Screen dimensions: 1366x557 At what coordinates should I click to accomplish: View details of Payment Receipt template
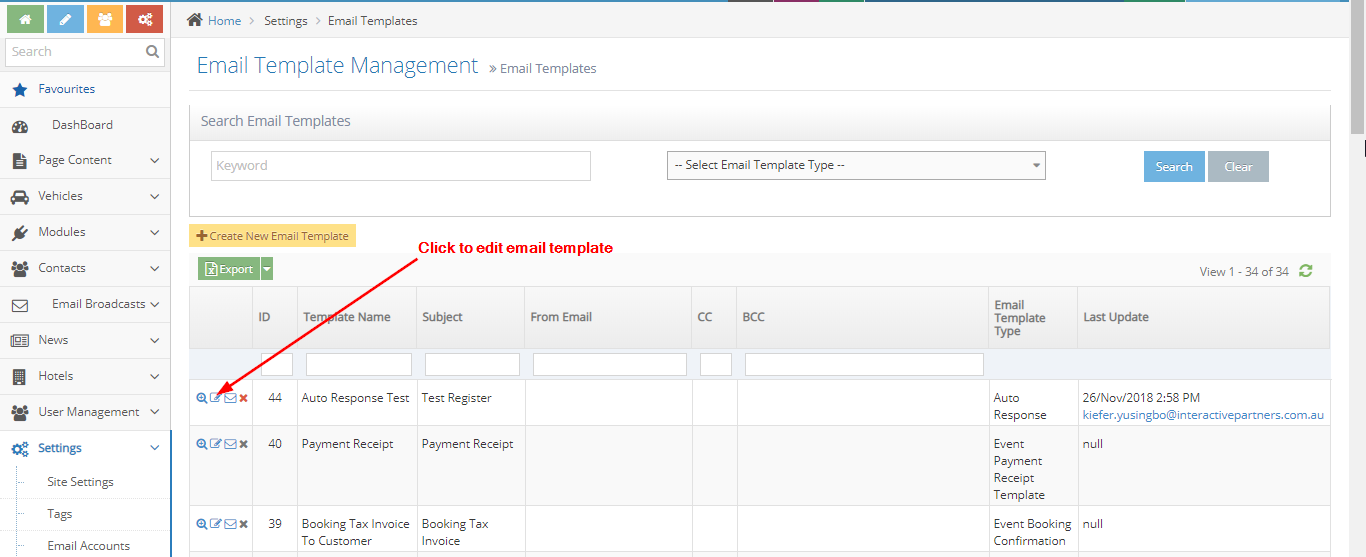click(x=201, y=444)
